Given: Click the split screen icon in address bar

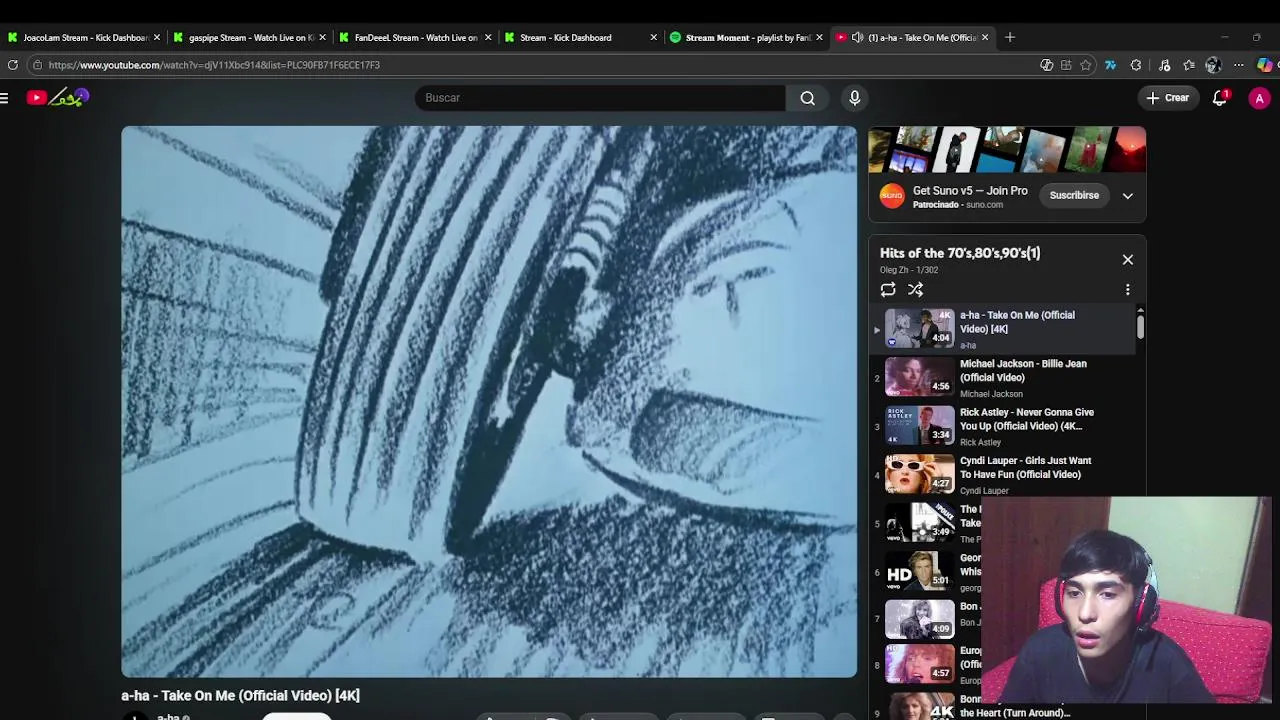Looking at the screenshot, I should (x=1066, y=65).
